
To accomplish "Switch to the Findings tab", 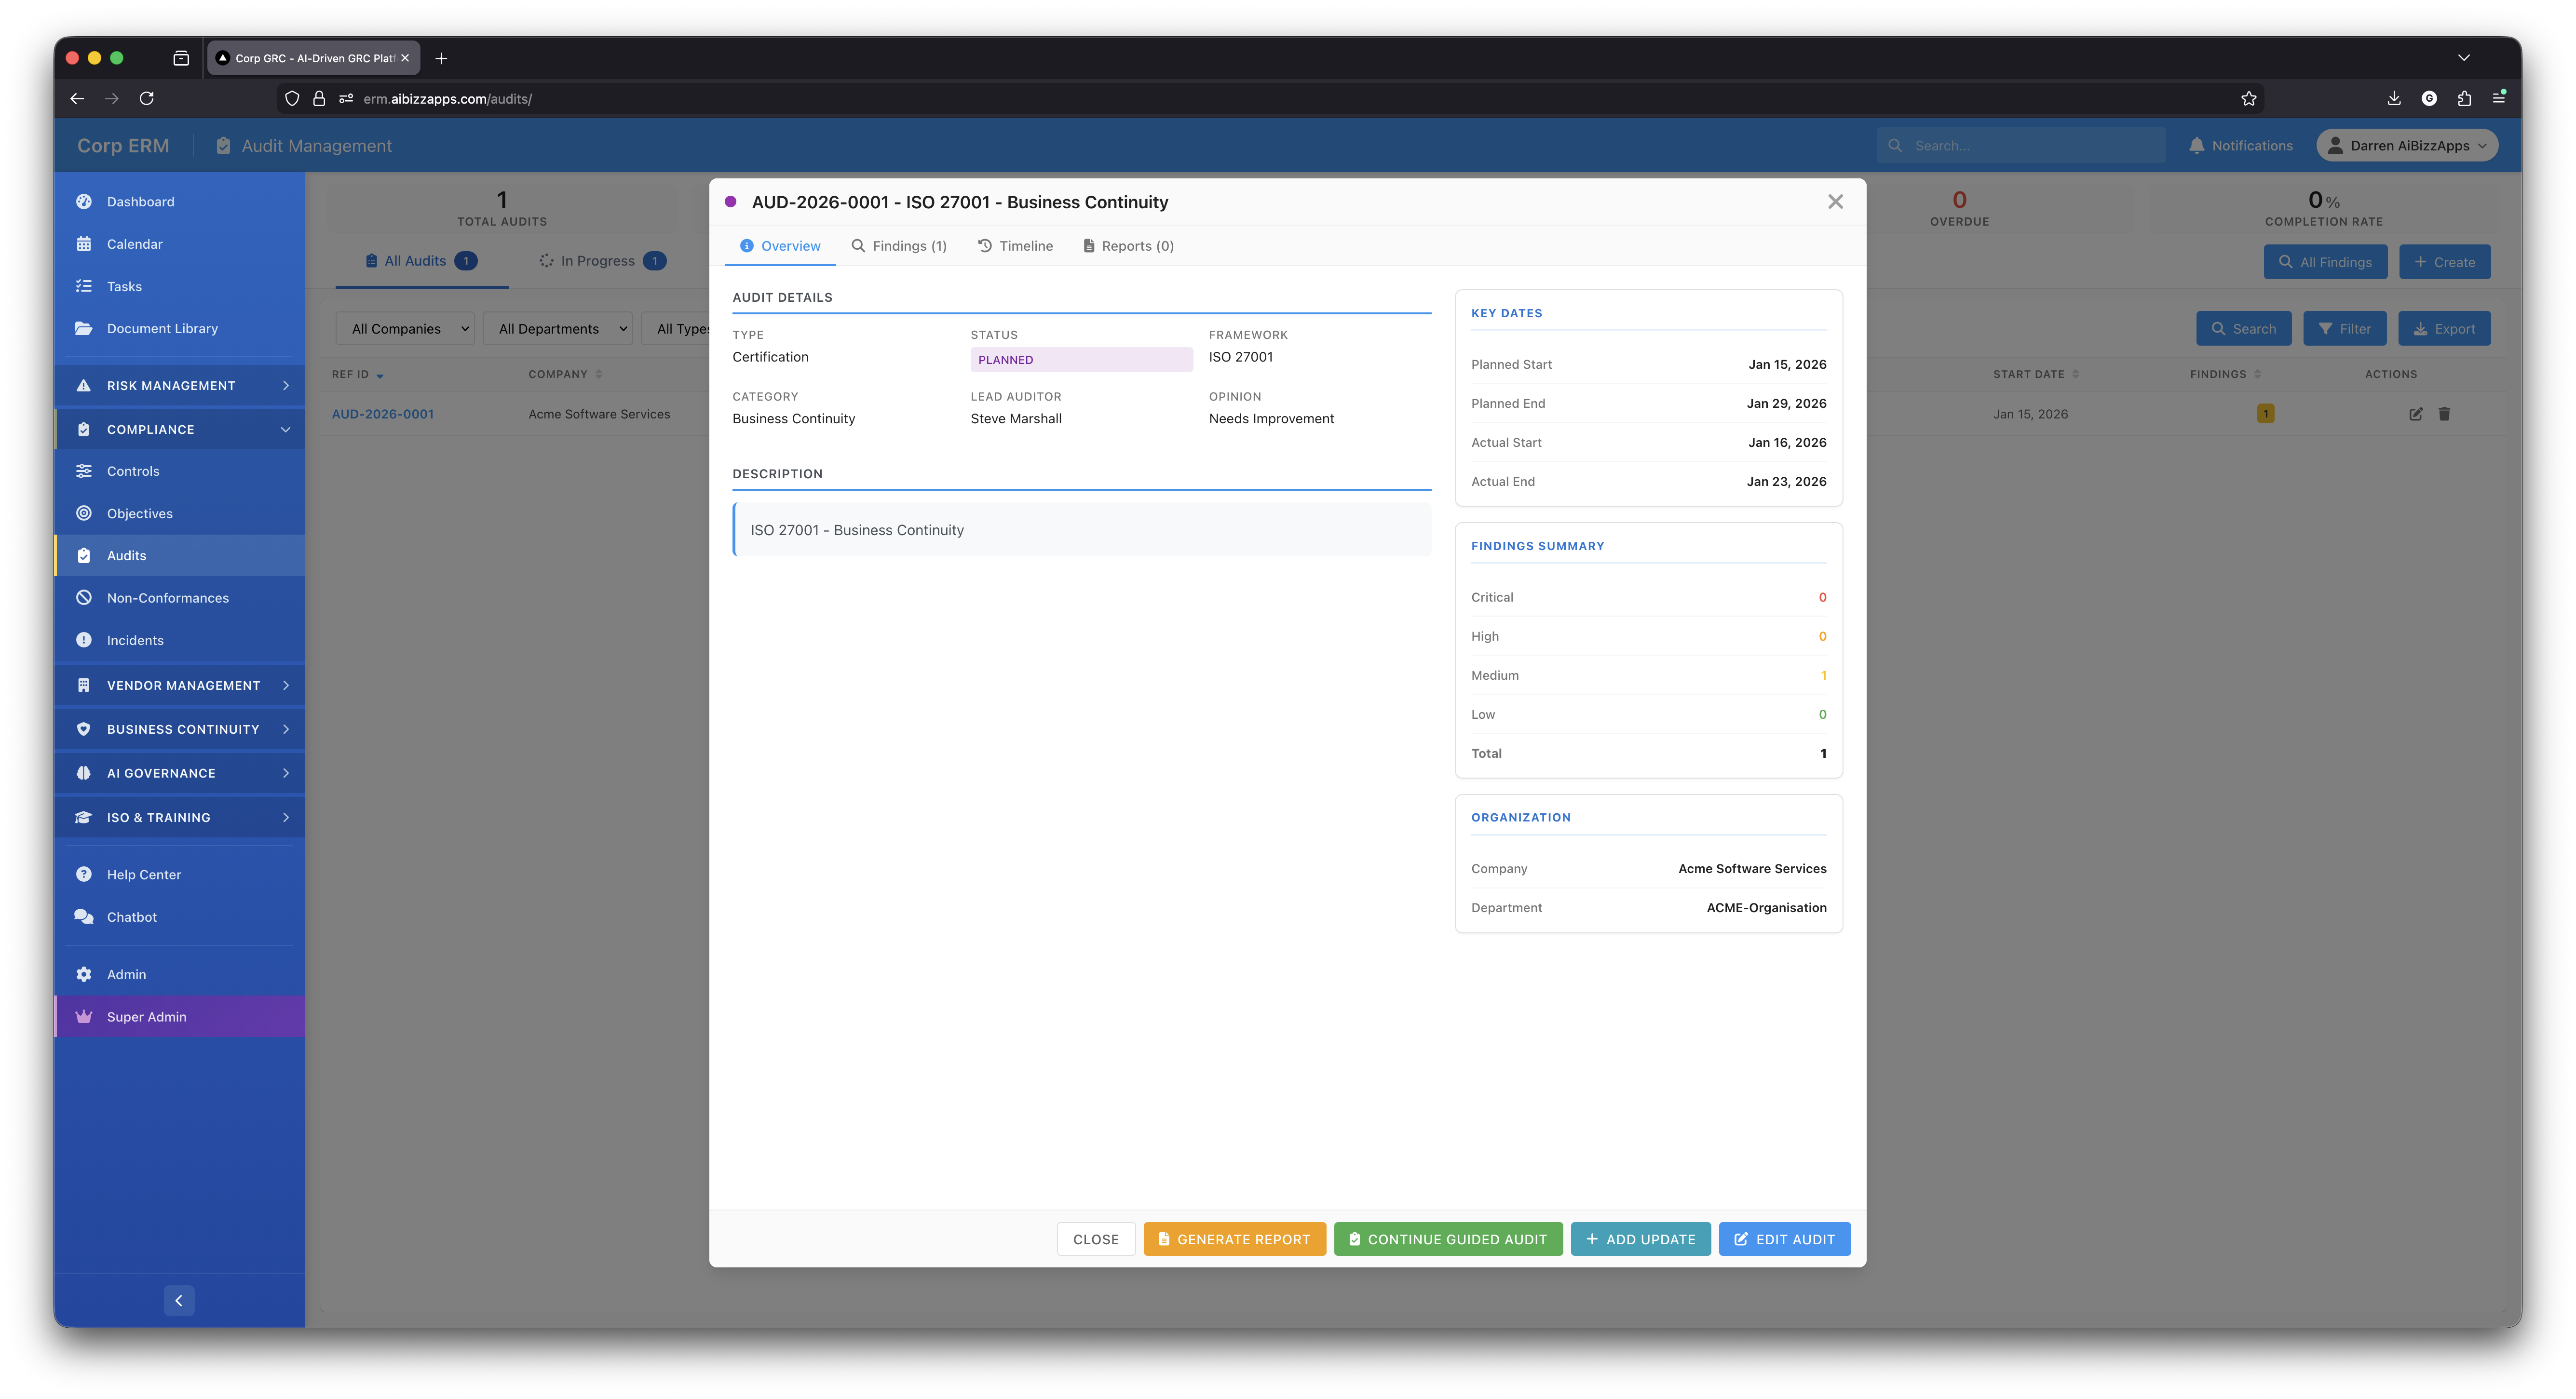I will pos(899,245).
